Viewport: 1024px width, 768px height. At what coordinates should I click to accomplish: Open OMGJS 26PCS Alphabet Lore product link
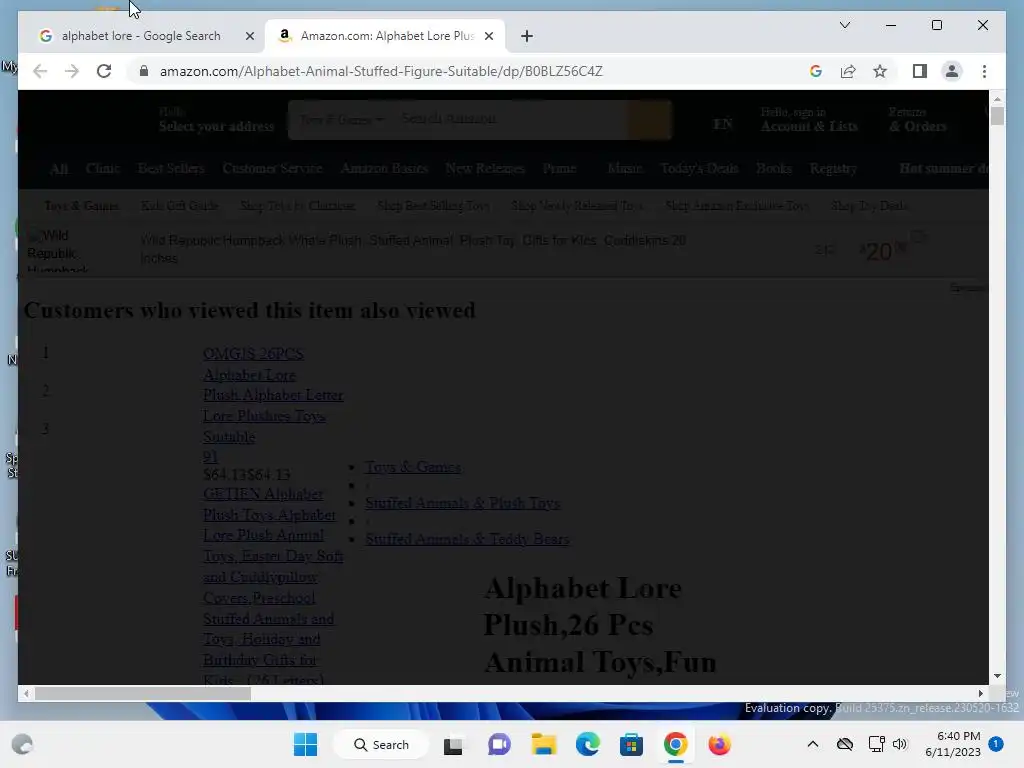[273, 395]
